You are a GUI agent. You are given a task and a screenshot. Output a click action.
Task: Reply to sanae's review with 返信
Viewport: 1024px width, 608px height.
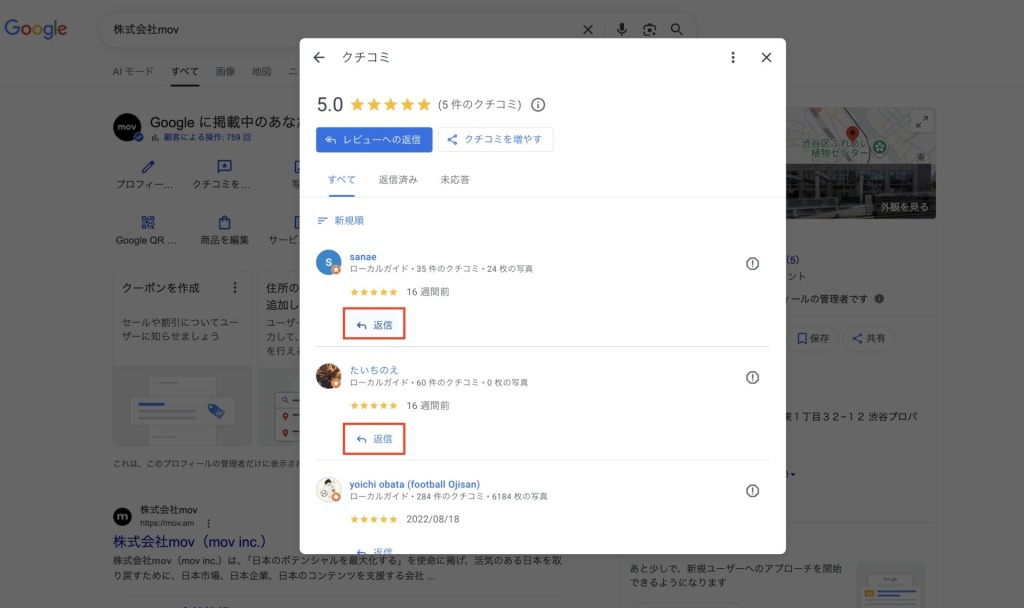pyautogui.click(x=374, y=325)
